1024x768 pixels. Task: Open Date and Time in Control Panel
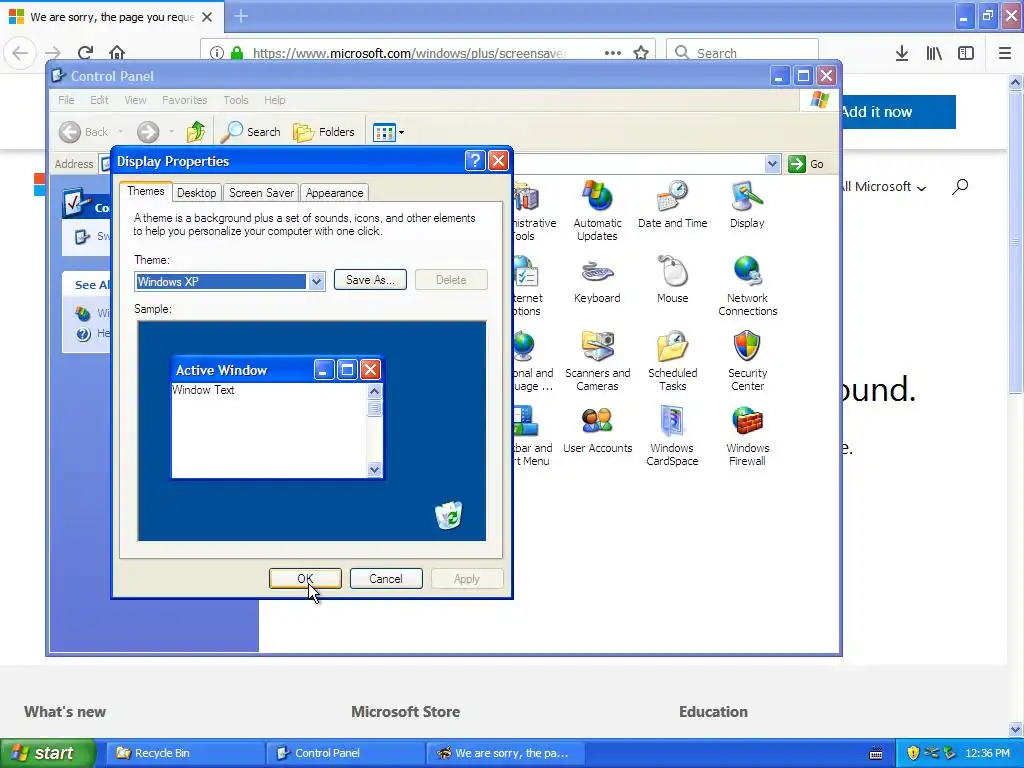[672, 204]
